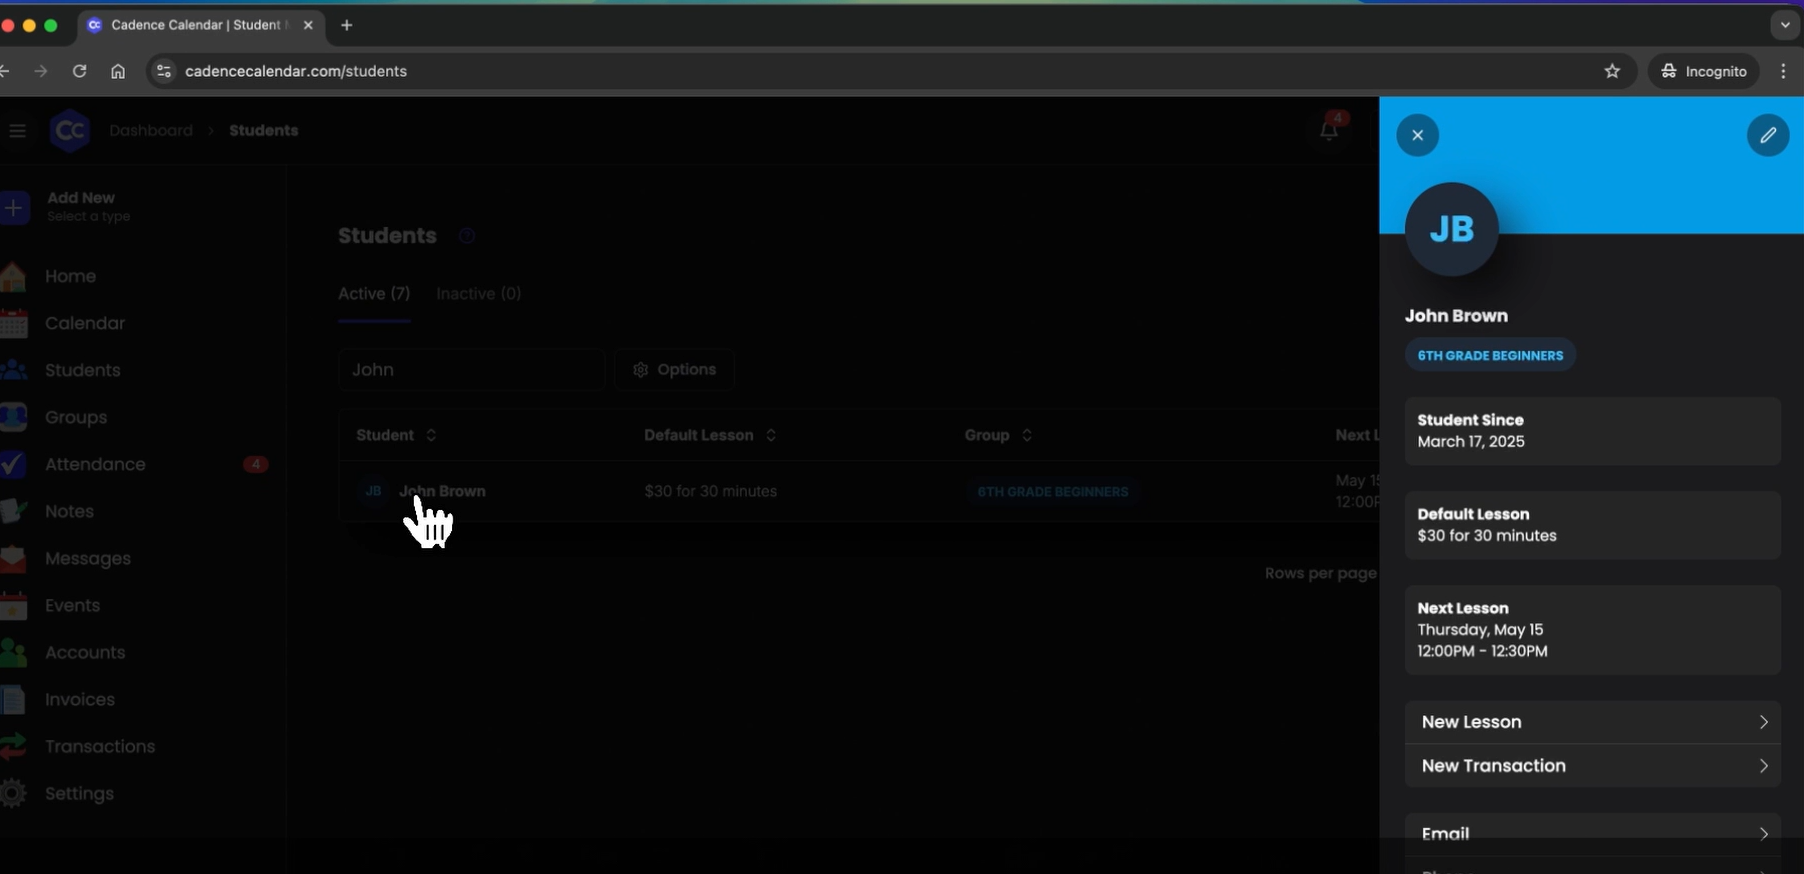The width and height of the screenshot is (1804, 874).
Task: Click the Students help question icon
Action: tap(466, 236)
